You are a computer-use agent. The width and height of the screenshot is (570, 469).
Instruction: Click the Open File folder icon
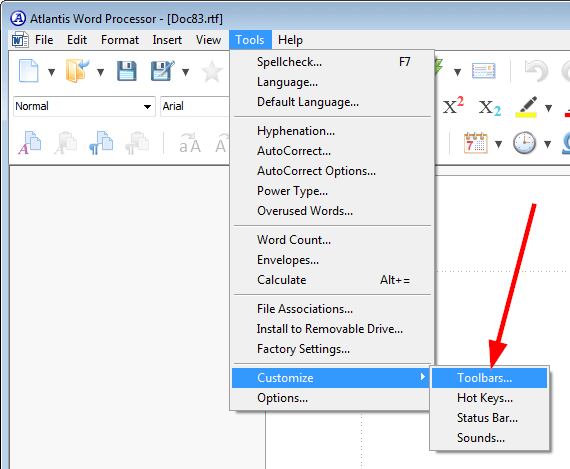pyautogui.click(x=77, y=71)
